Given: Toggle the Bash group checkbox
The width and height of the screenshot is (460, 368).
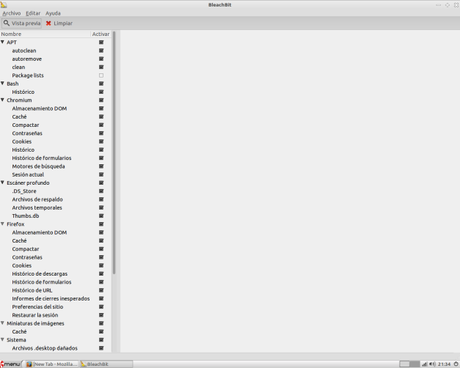Looking at the screenshot, I should coord(101,84).
